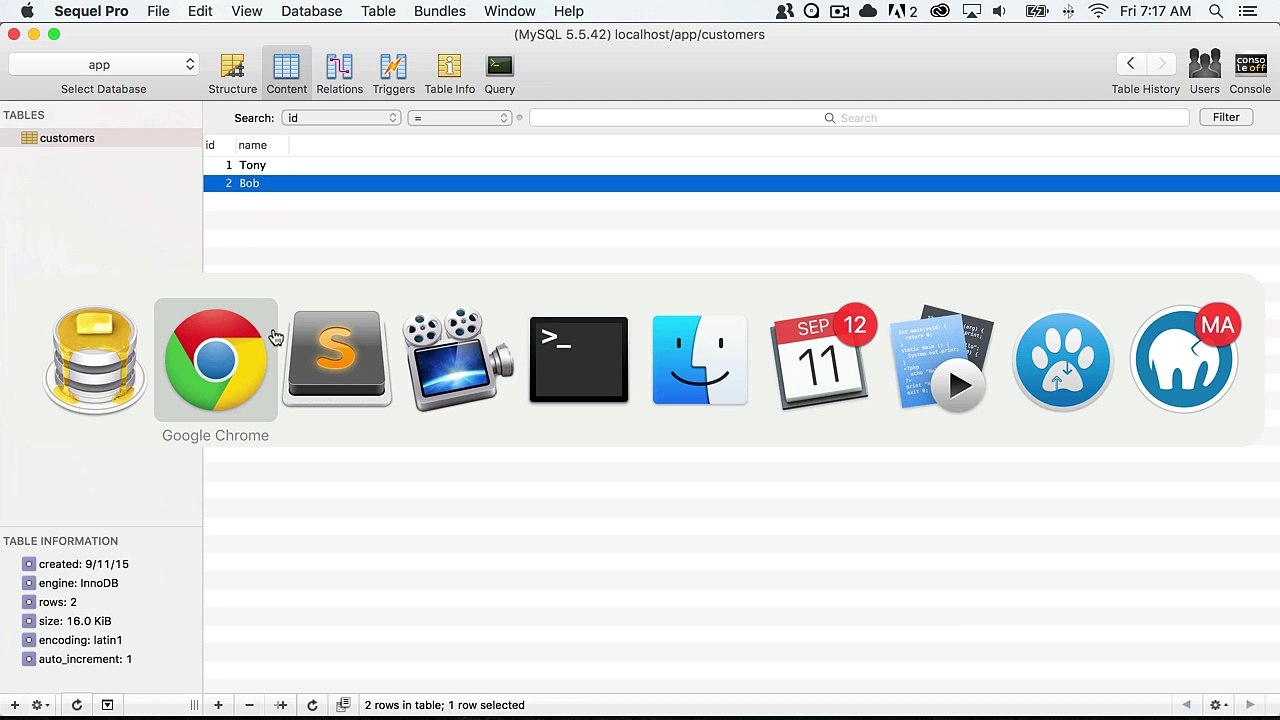Image resolution: width=1280 pixels, height=720 pixels.
Task: Open the Help menu
Action: pos(569,11)
